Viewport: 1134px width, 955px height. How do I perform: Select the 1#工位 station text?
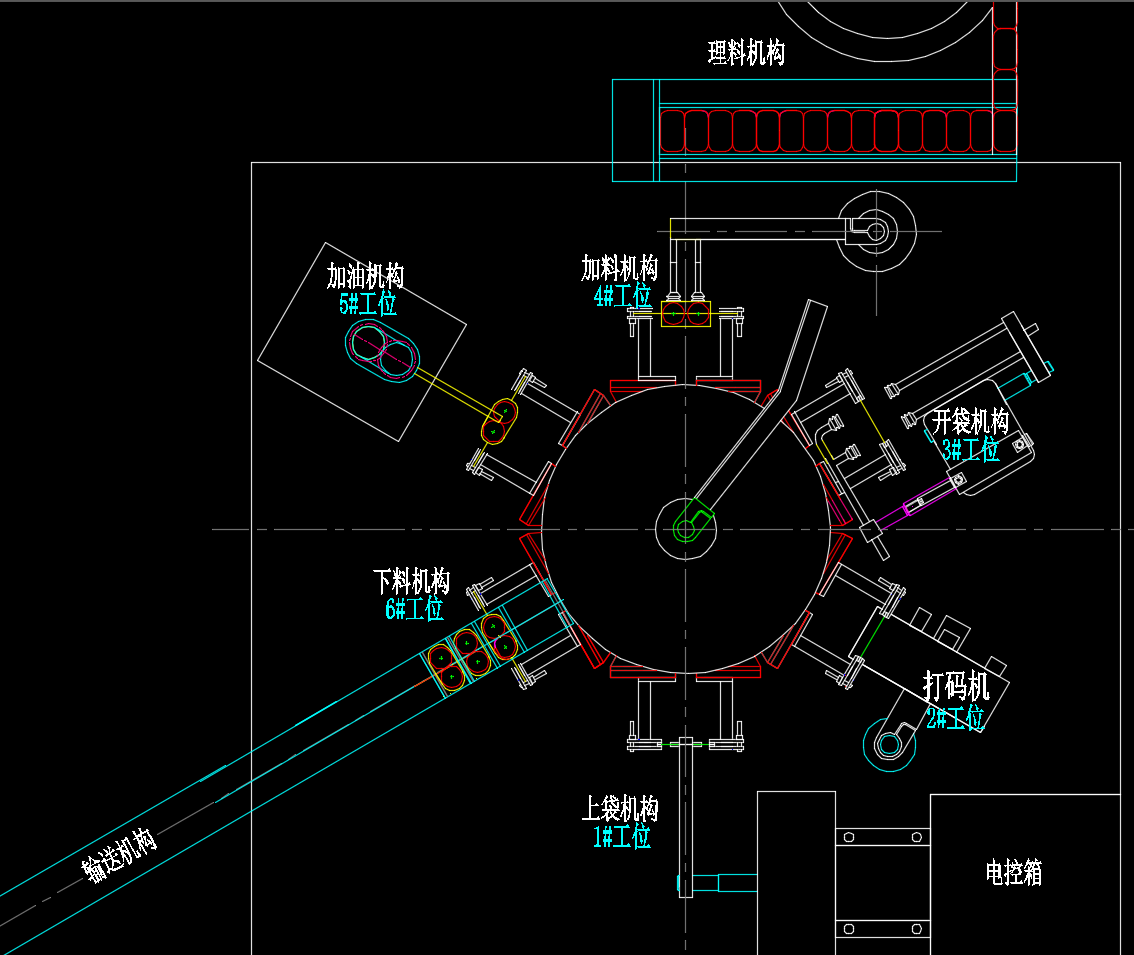pos(622,837)
